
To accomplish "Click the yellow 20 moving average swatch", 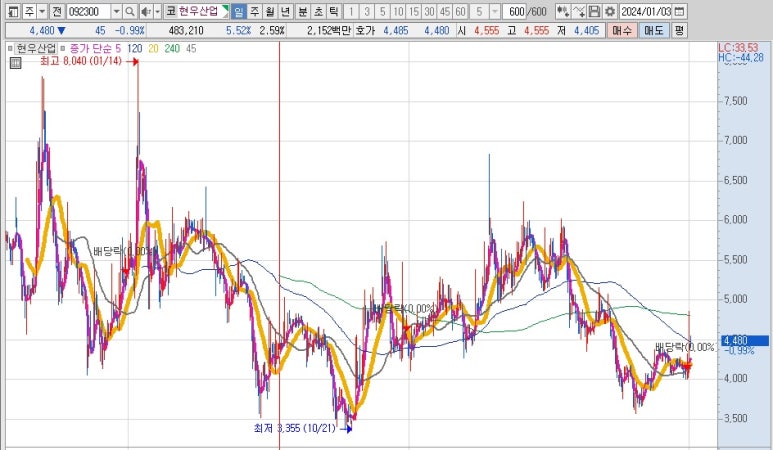I will 153,48.
